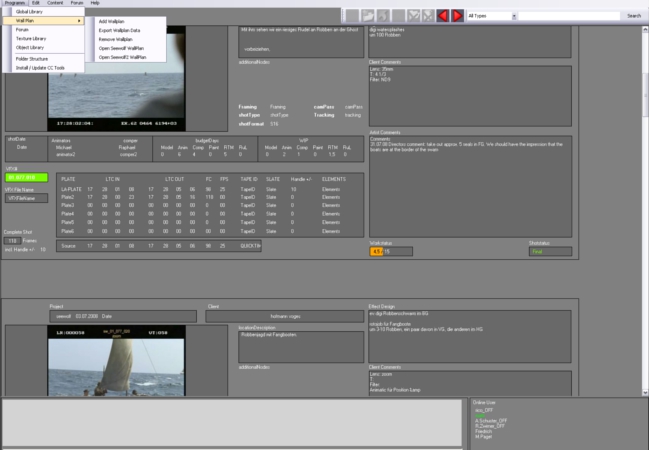The image size is (650, 450).
Task: Select Forum entry in the dropdown menu
Action: pyautogui.click(x=44, y=30)
